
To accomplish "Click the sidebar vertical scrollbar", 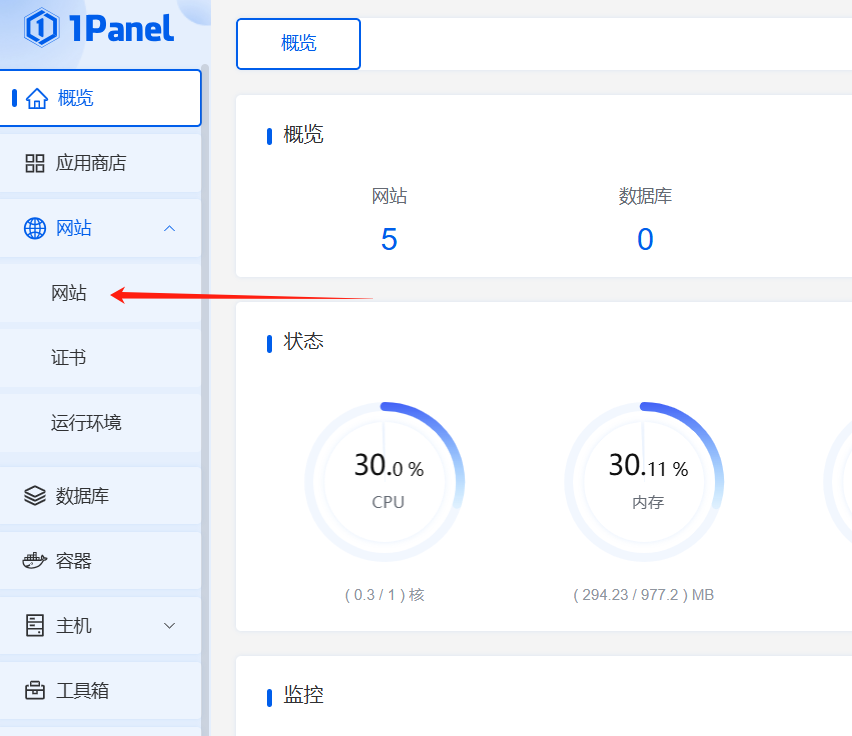I will 205,400.
